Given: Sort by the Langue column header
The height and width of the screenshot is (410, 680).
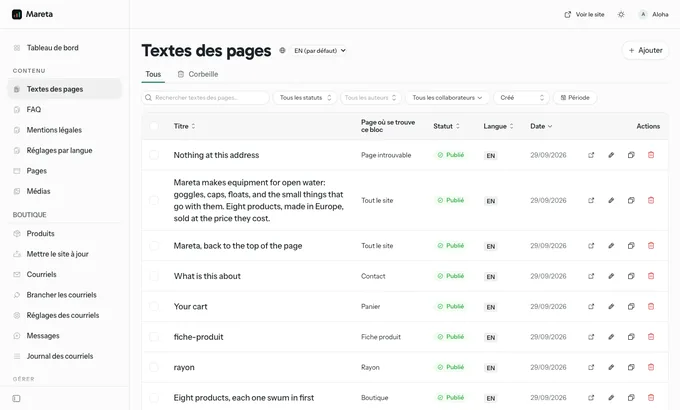Looking at the screenshot, I should point(498,126).
